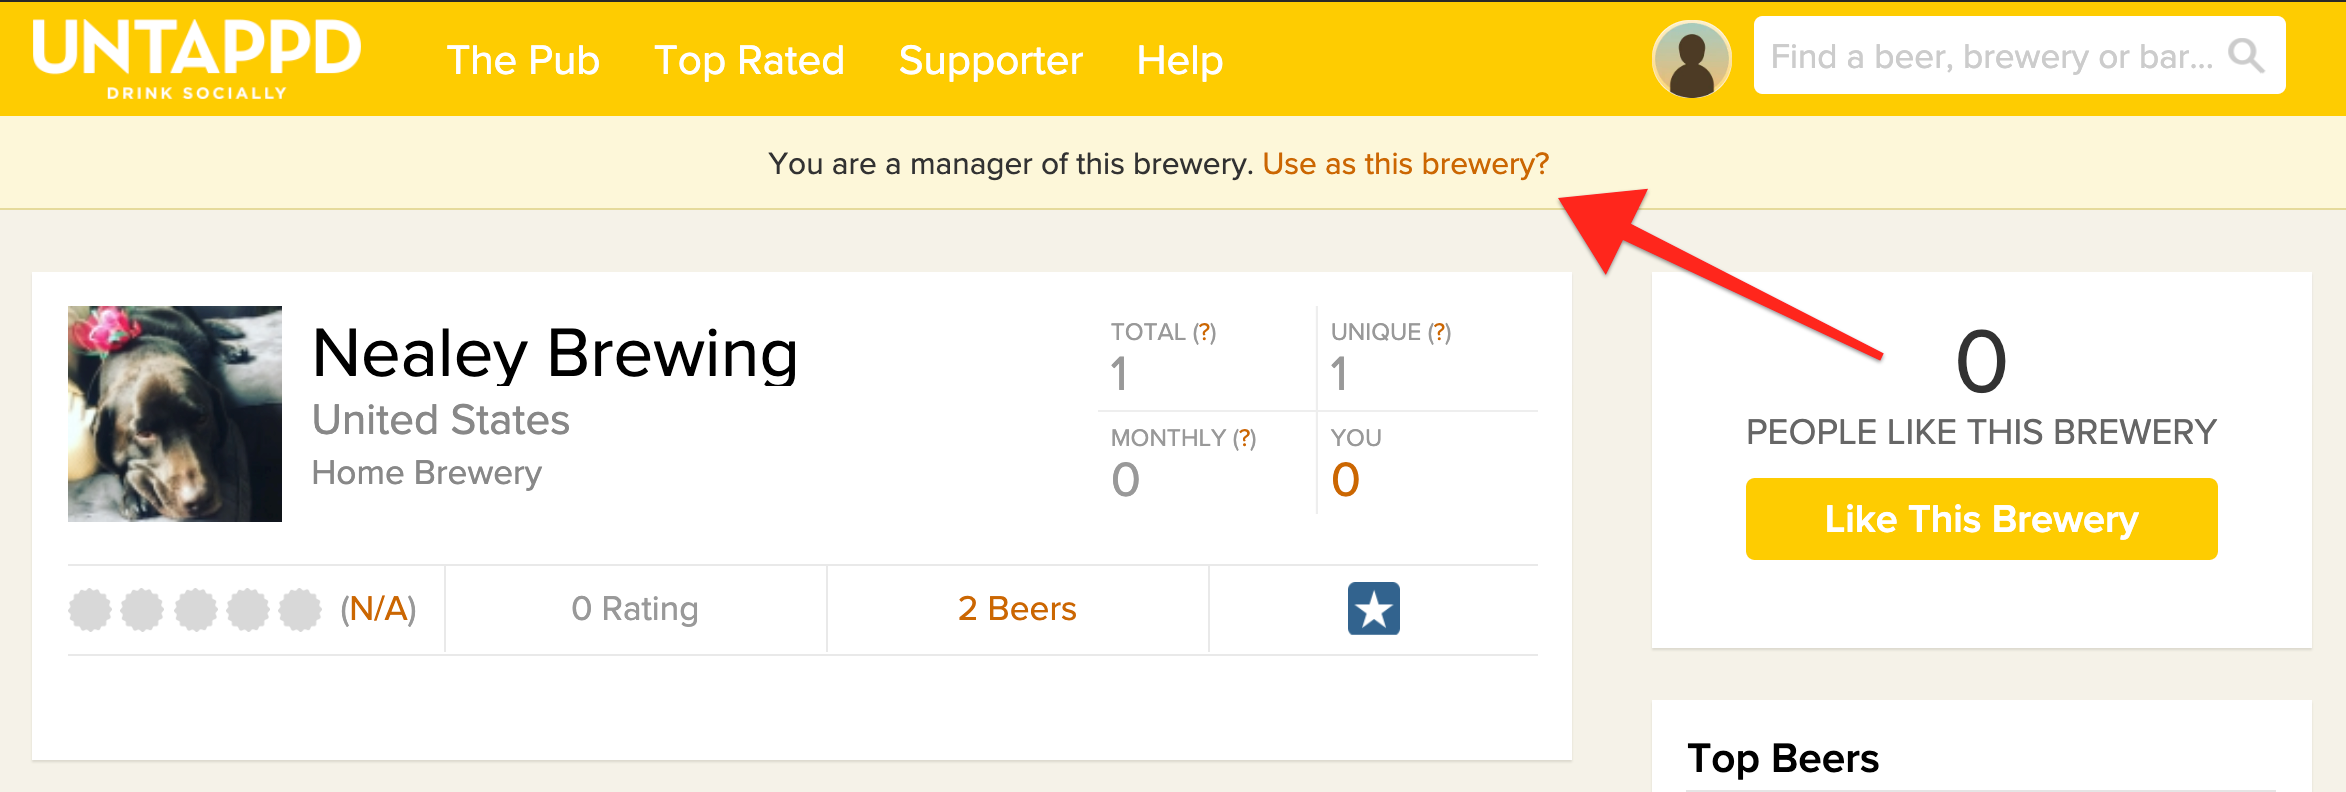Click the 'Use as this brewery?' link
The height and width of the screenshot is (792, 2346).
1405,164
